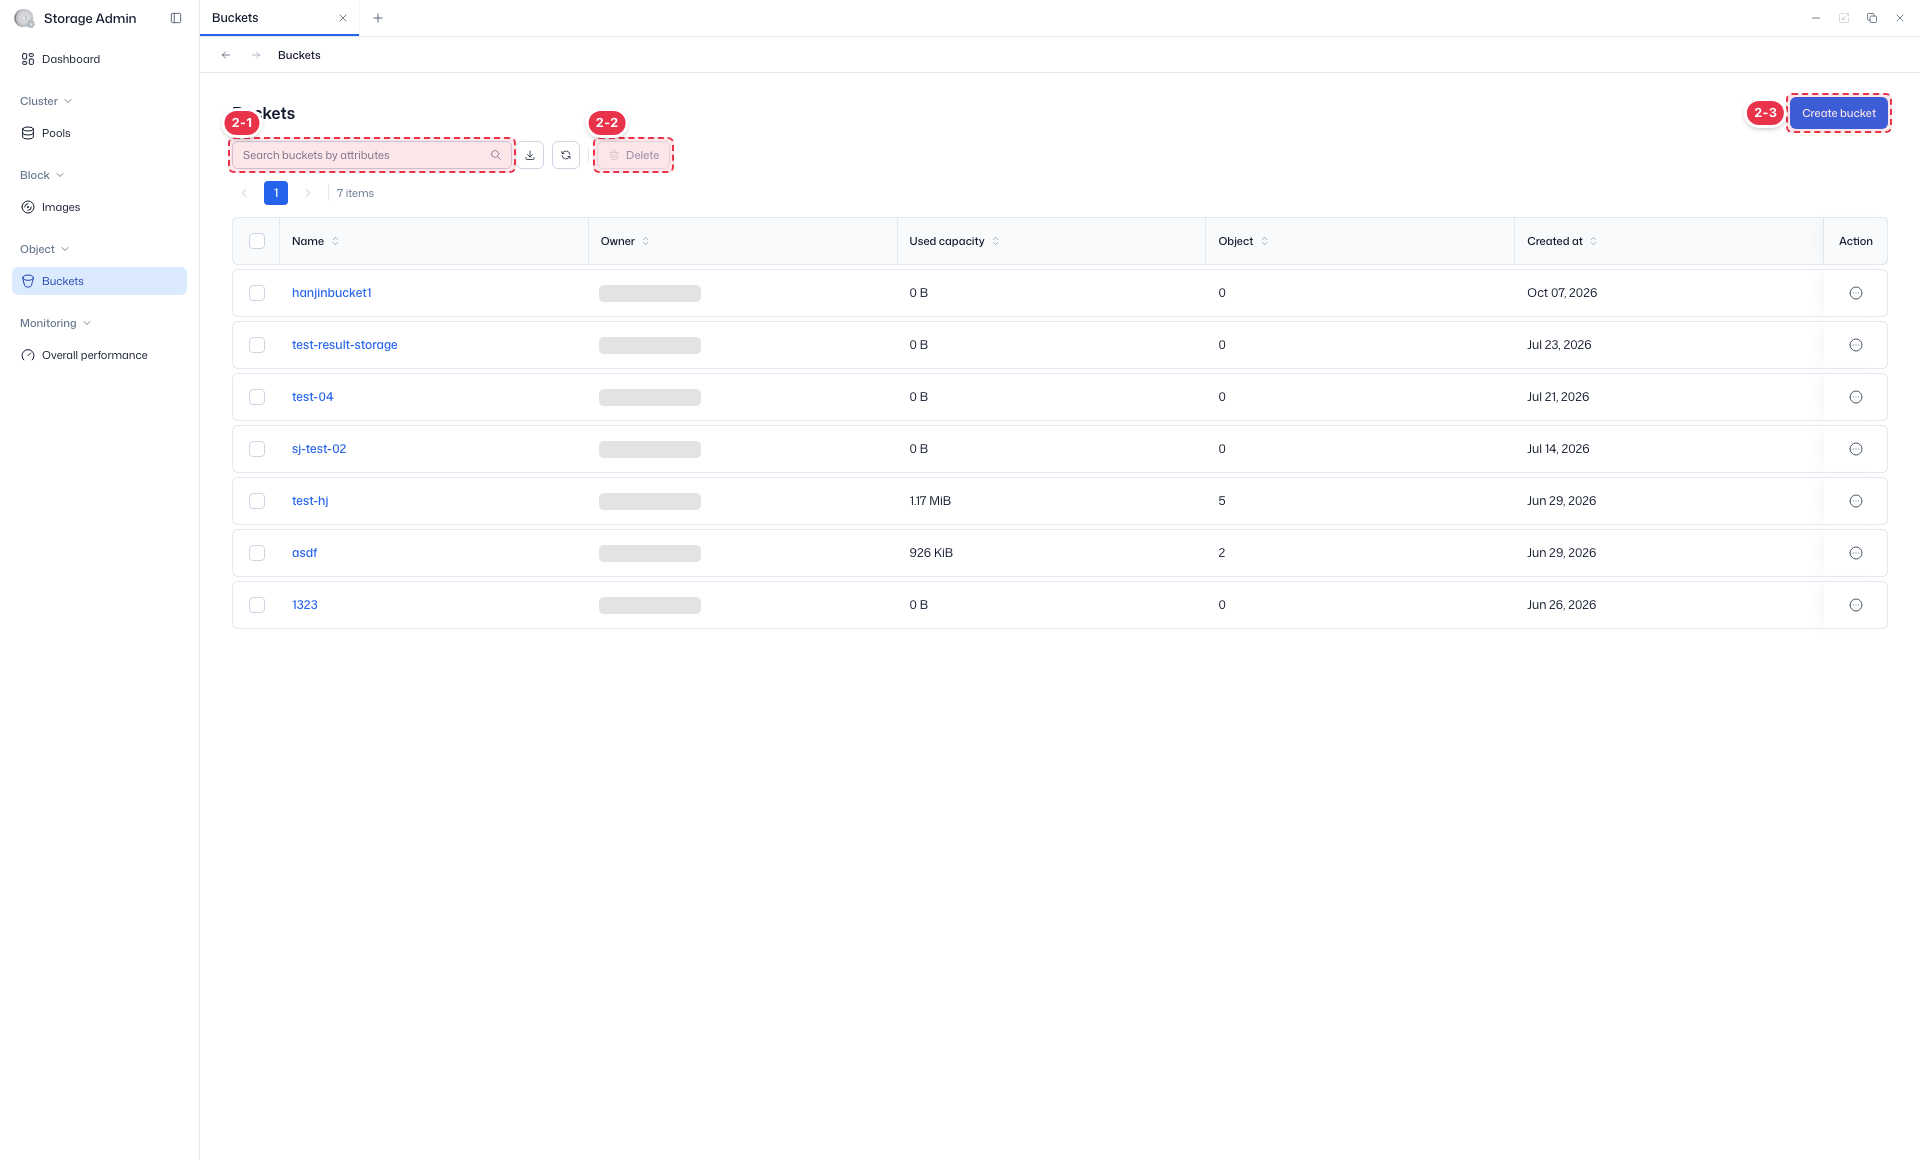Open the action menu for bucket 1323

coord(1856,605)
